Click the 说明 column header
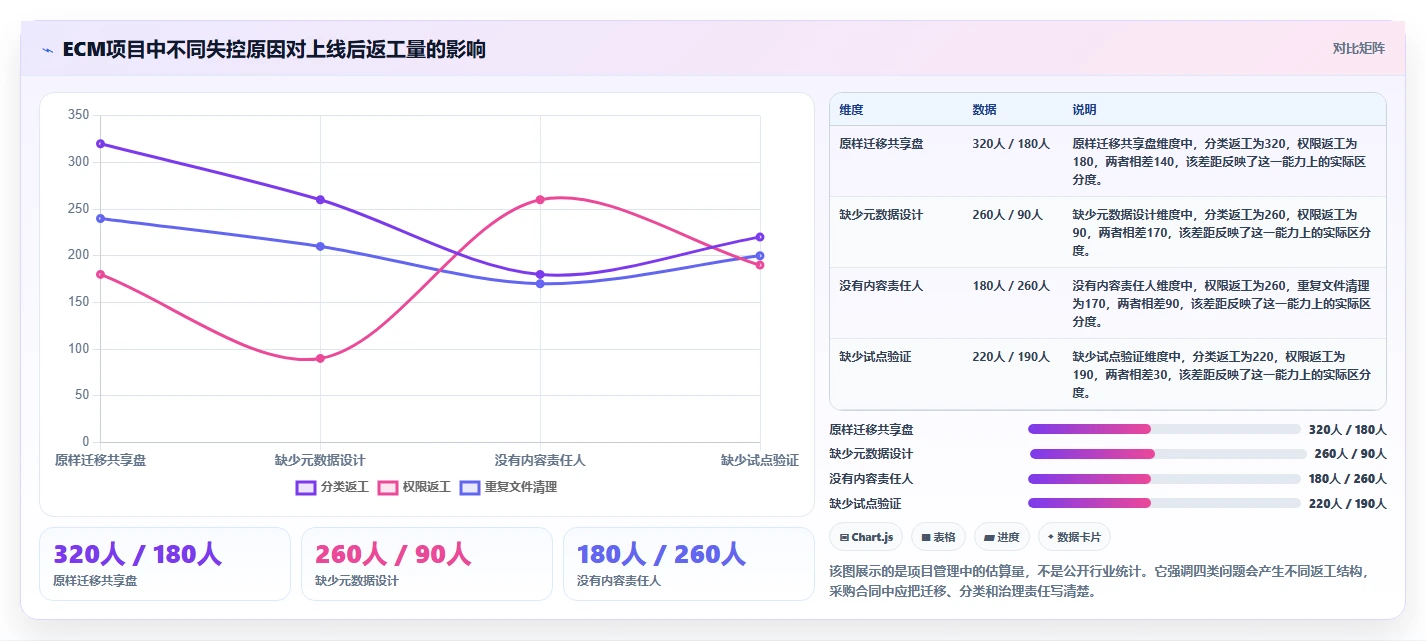1426x641 pixels. coord(1085,109)
